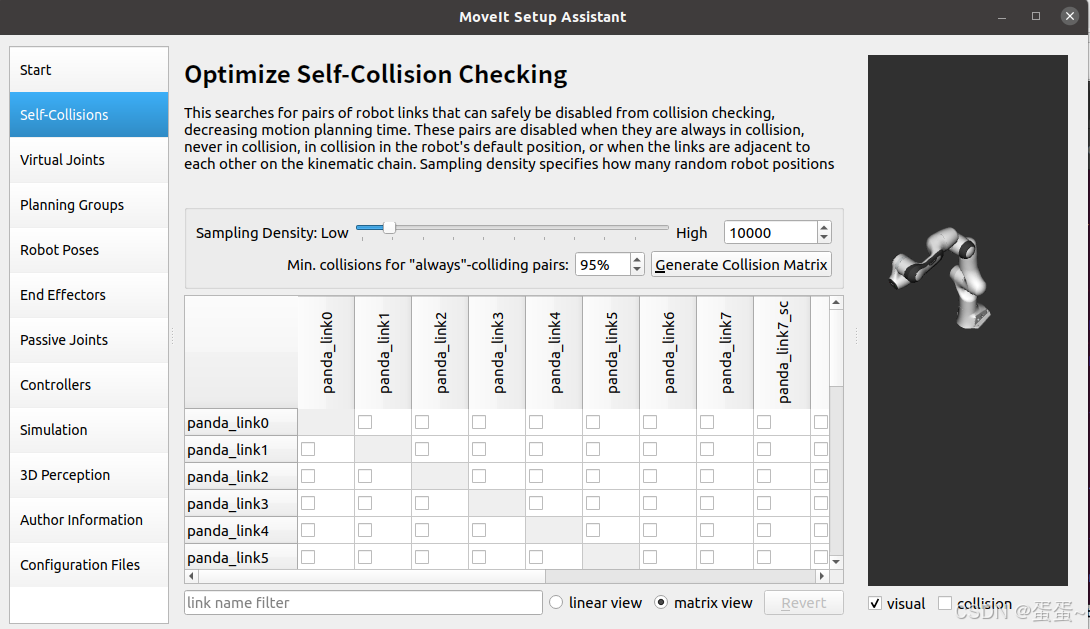This screenshot has width=1090, height=629.
Task: Go to Author Information page
Action: pyautogui.click(x=89, y=520)
